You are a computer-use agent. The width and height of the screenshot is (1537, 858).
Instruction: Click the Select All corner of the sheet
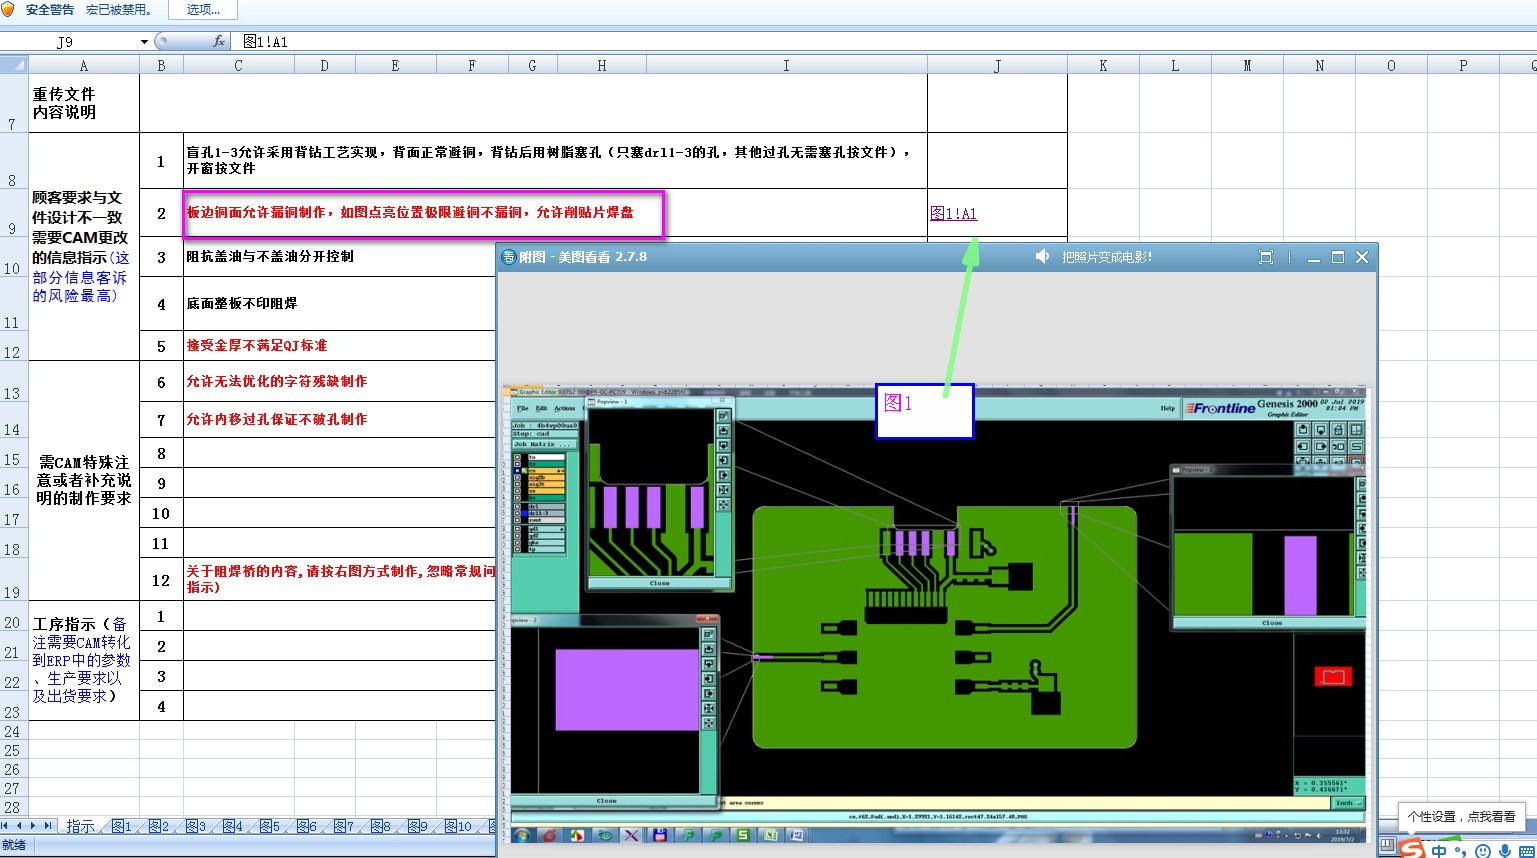(x=13, y=65)
